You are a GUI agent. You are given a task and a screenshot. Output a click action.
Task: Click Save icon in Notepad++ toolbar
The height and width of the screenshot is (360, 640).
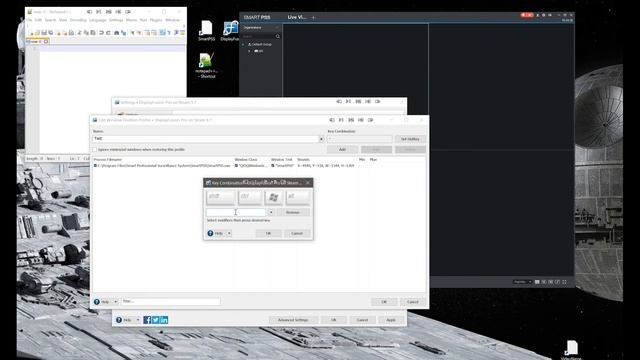44,33
